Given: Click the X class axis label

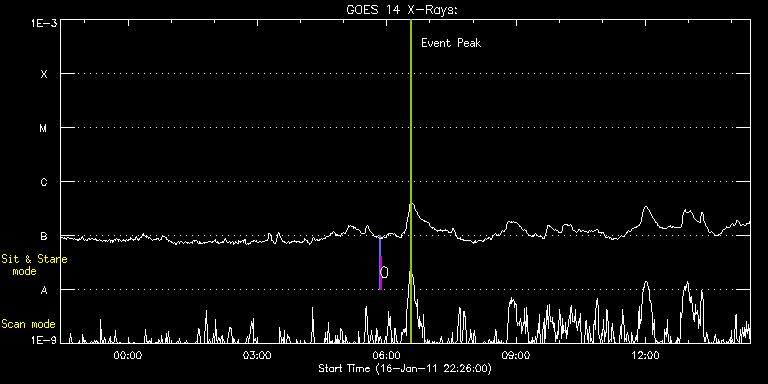Looking at the screenshot, I should [x=44, y=74].
